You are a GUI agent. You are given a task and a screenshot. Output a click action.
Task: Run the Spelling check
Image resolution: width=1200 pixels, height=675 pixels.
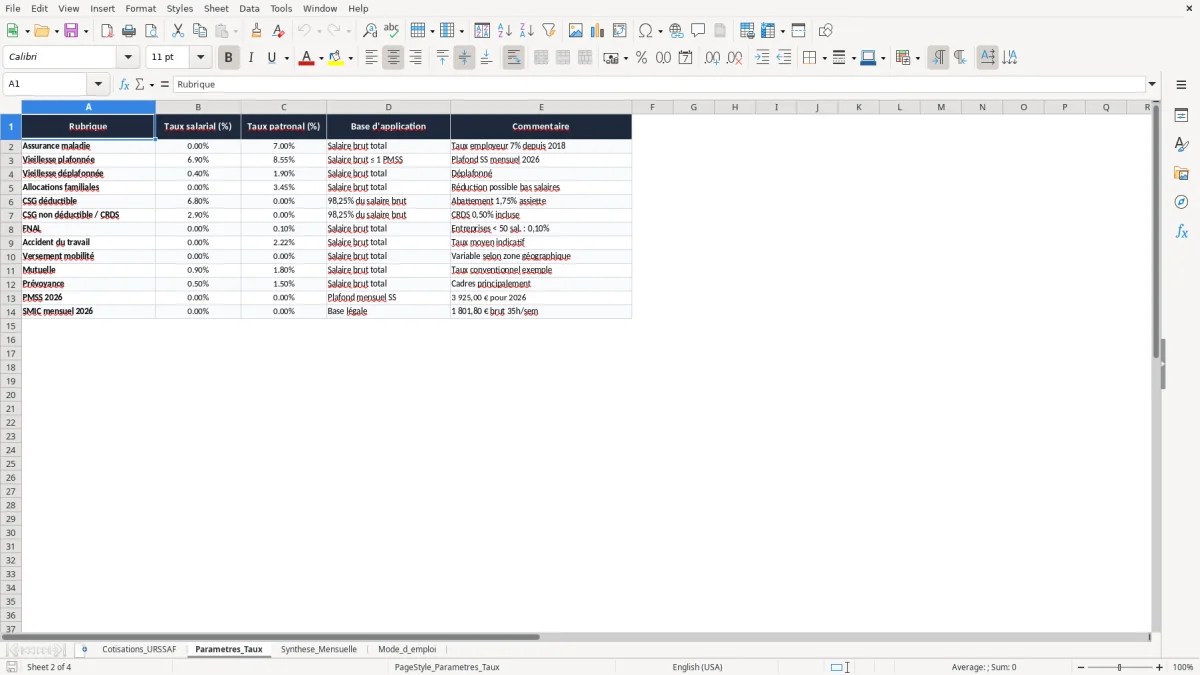(392, 31)
